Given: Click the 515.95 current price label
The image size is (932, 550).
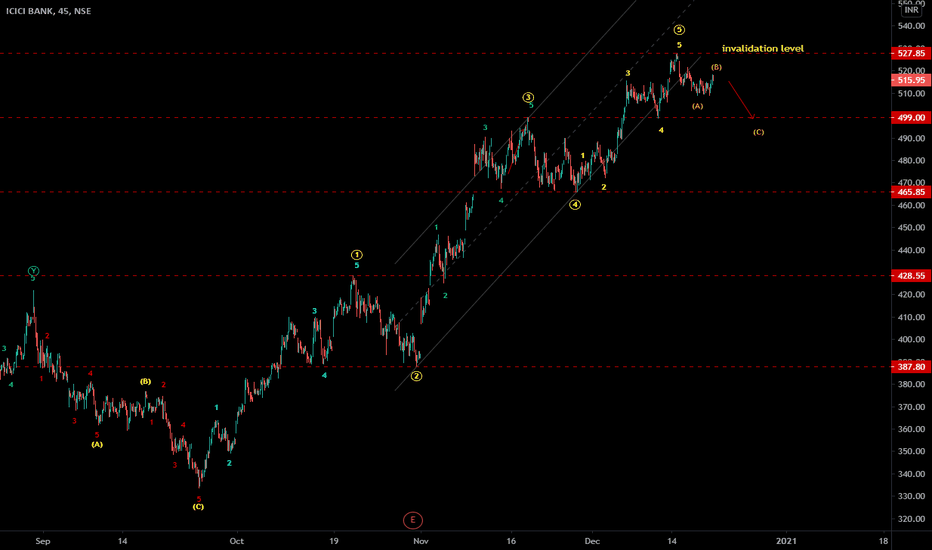Looking at the screenshot, I should [911, 80].
